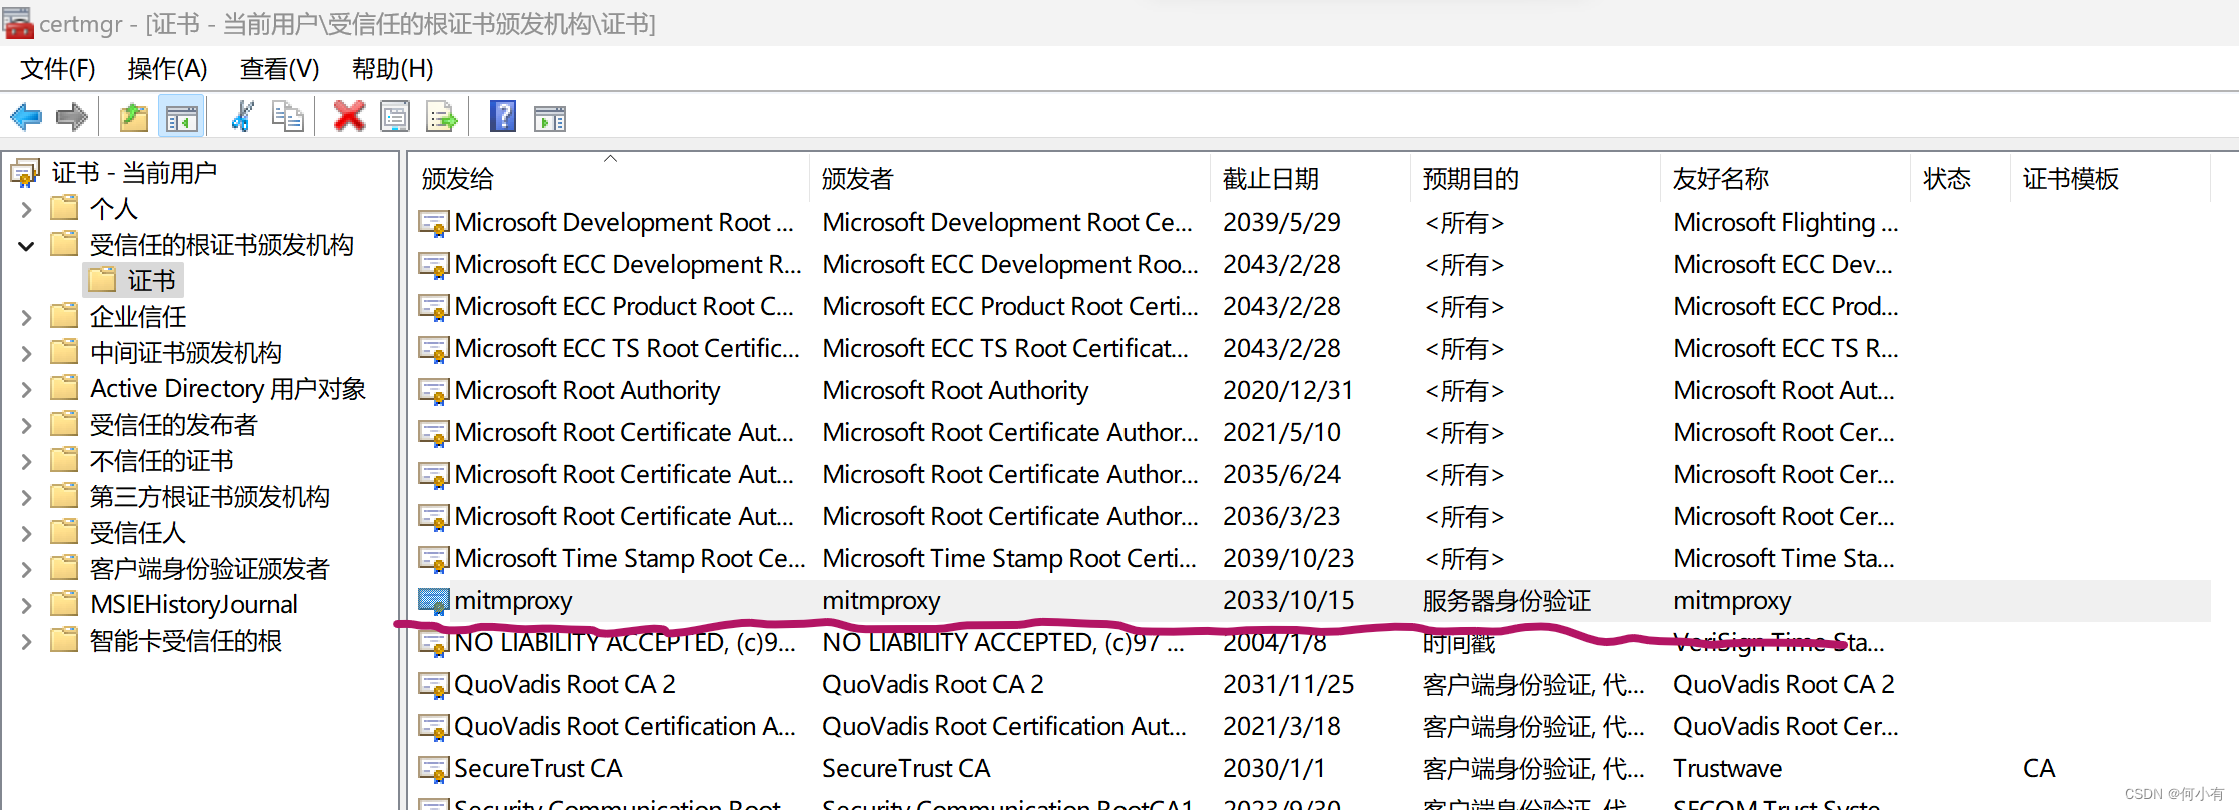Expand the 第三方根证书颁发机构 node
The width and height of the screenshot is (2240, 810).
click(27, 497)
